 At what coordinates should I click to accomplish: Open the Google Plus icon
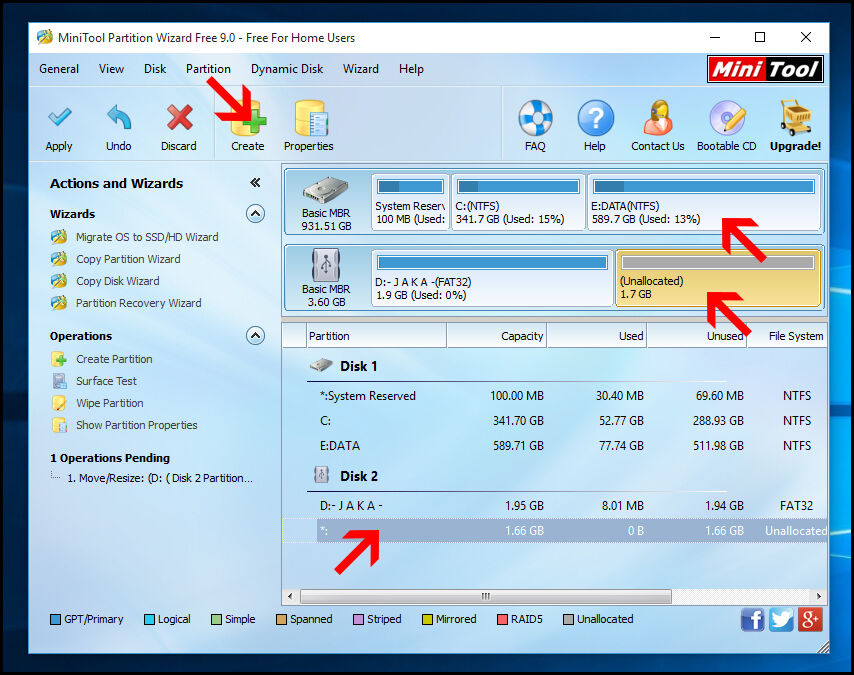pyautogui.click(x=810, y=620)
